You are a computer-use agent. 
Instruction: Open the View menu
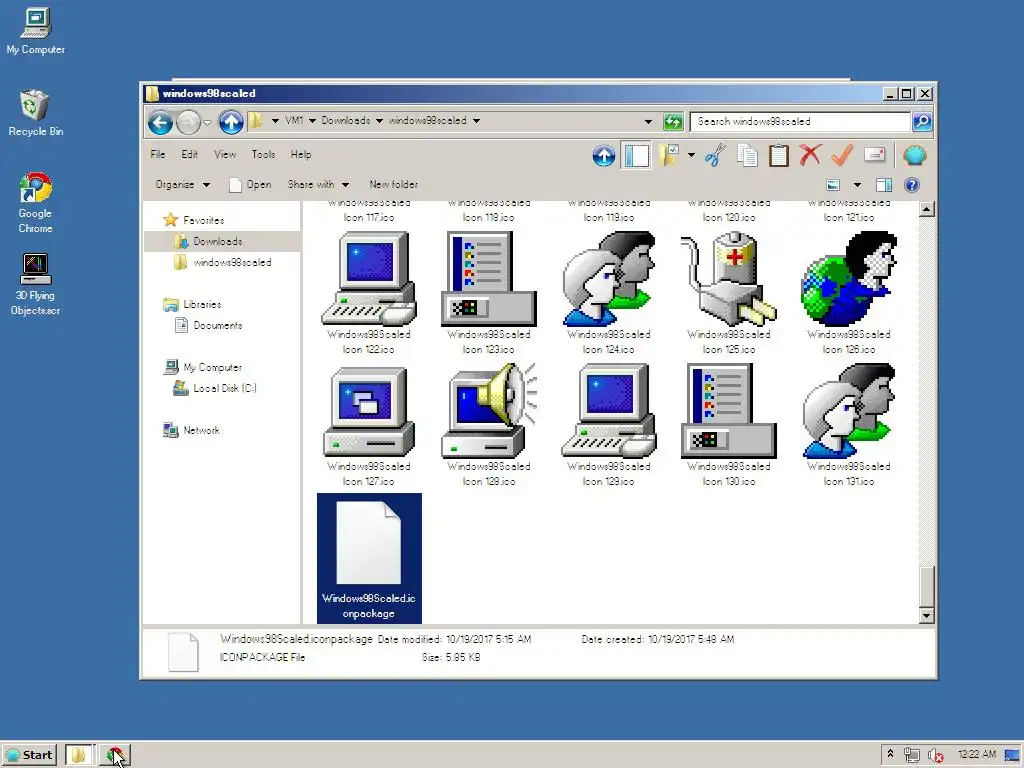(x=225, y=155)
